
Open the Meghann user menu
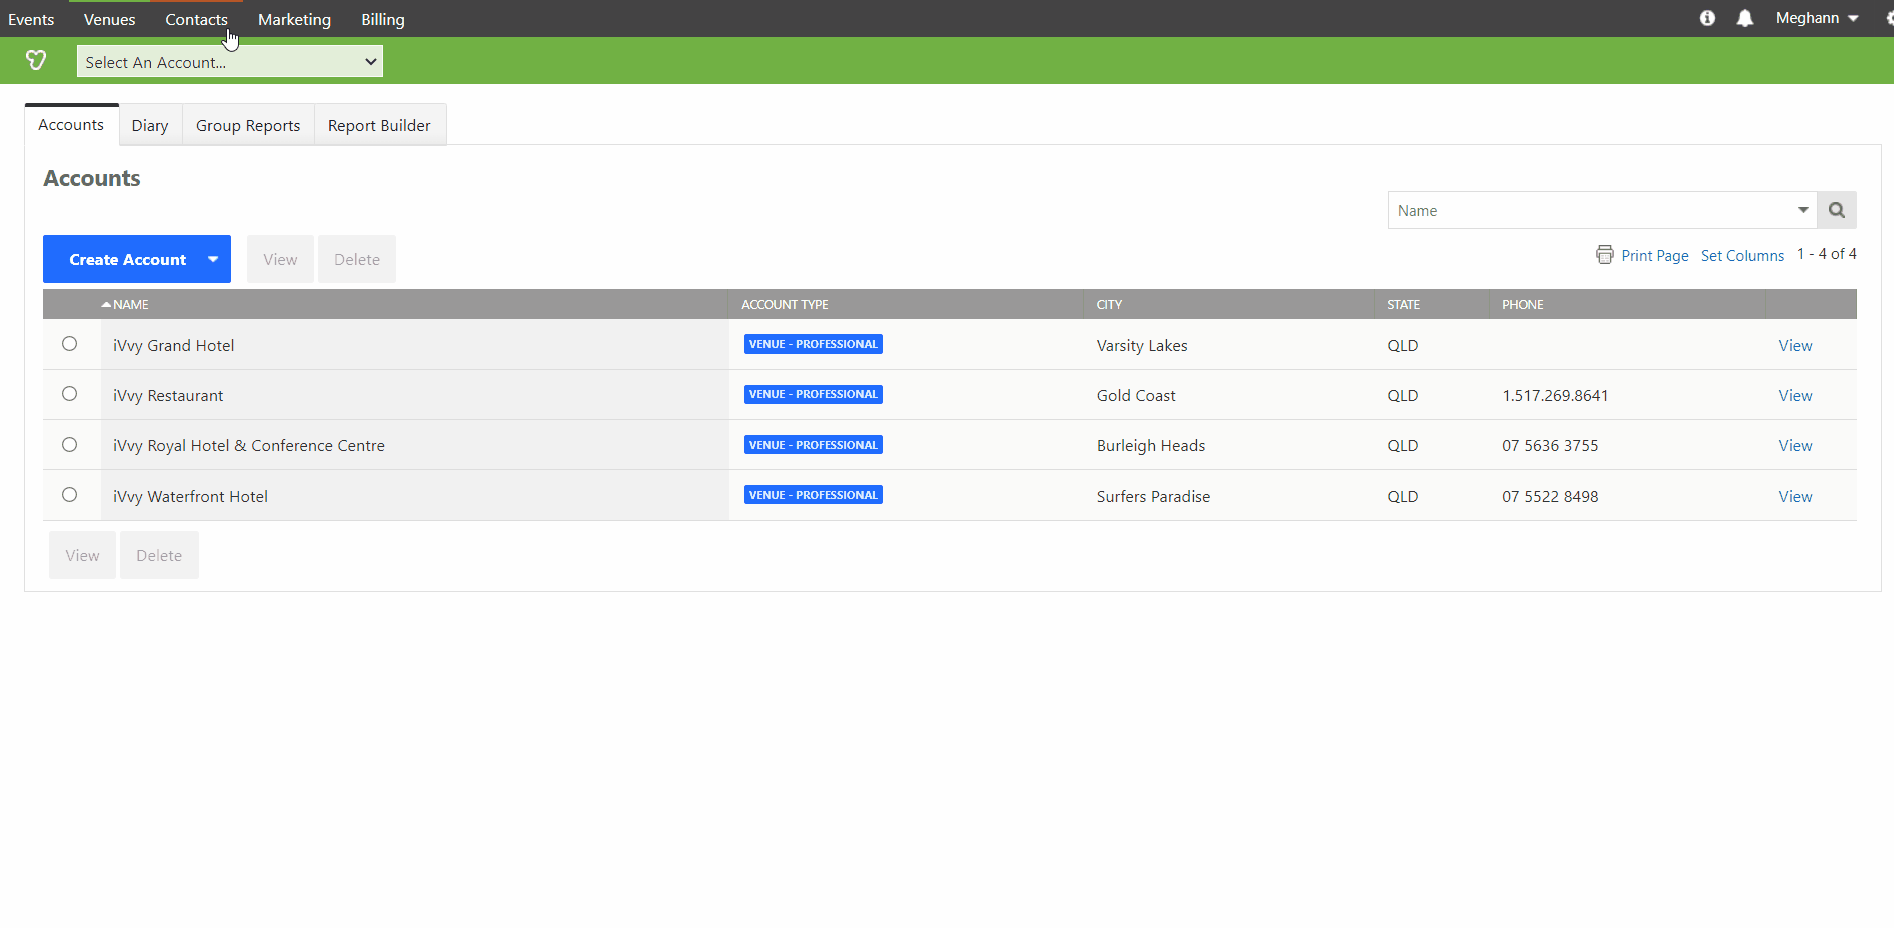1817,18
